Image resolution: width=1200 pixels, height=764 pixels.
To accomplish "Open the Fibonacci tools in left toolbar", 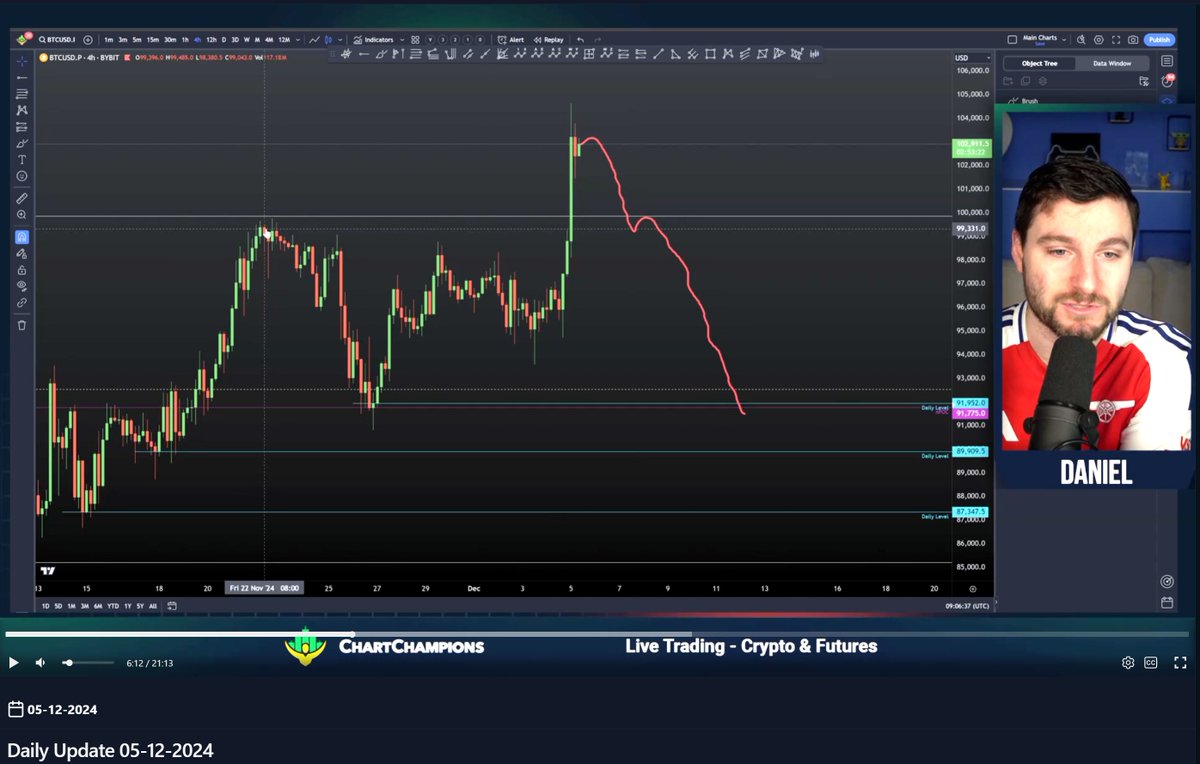I will click(22, 94).
